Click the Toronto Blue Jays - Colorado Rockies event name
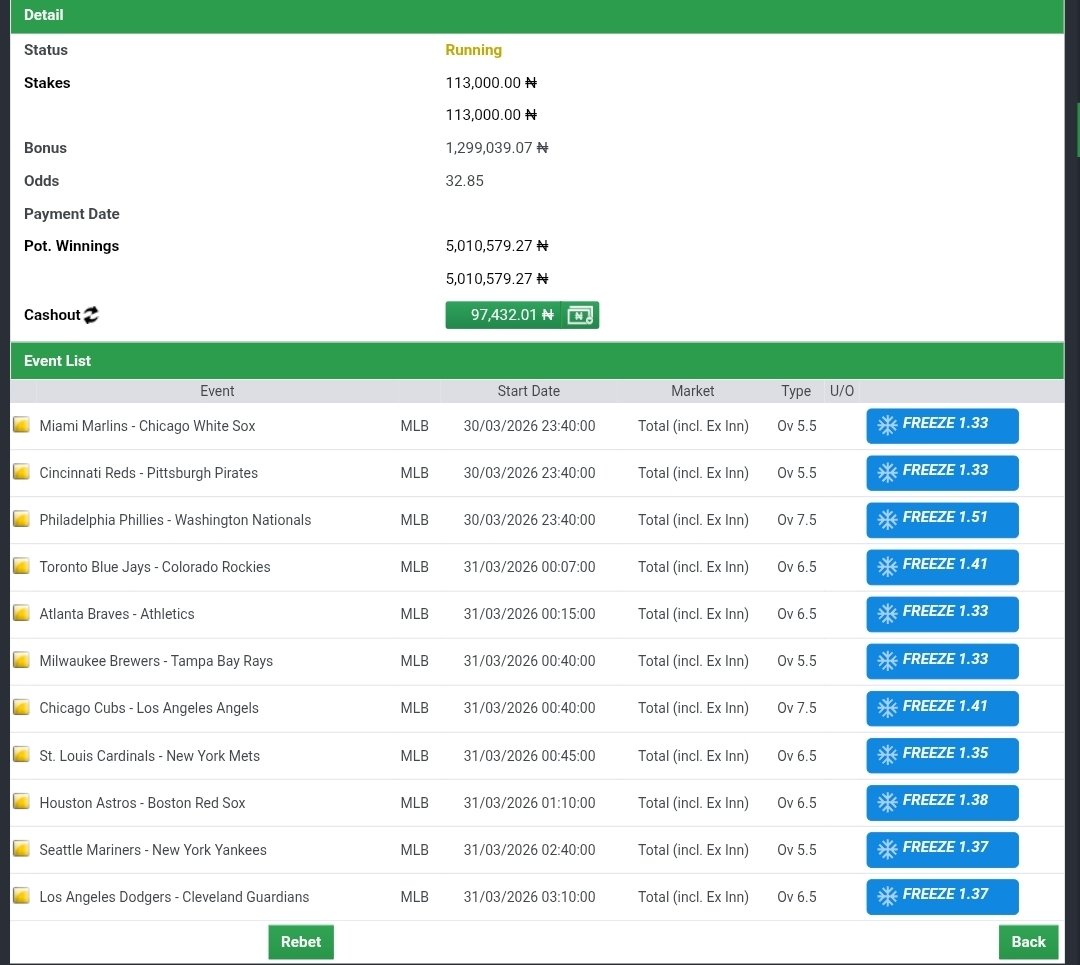 [155, 567]
